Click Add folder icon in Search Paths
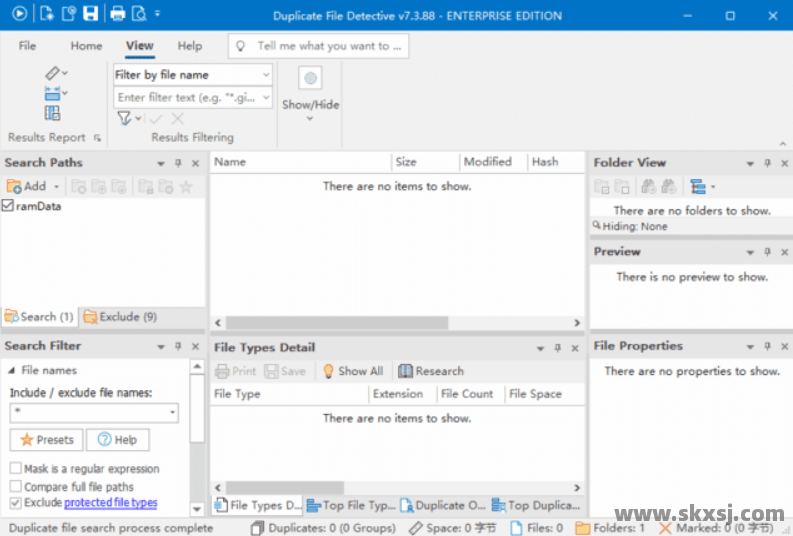This screenshot has height=536, width=793. (x=27, y=186)
